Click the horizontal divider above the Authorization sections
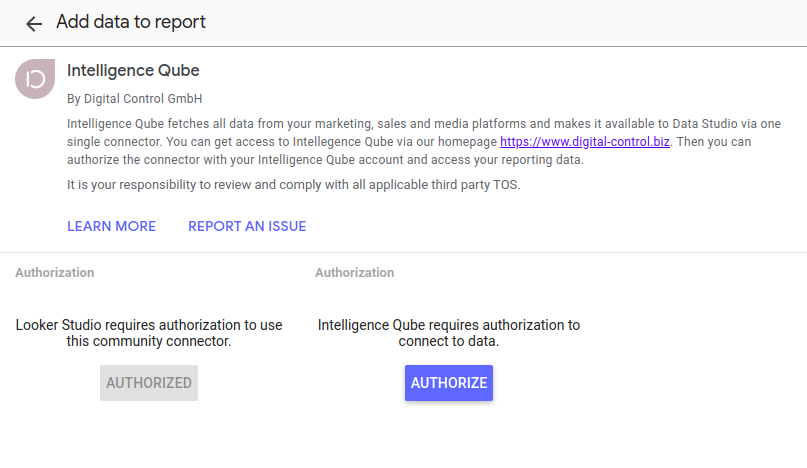Viewport: 807px width, 468px height. (x=403, y=252)
